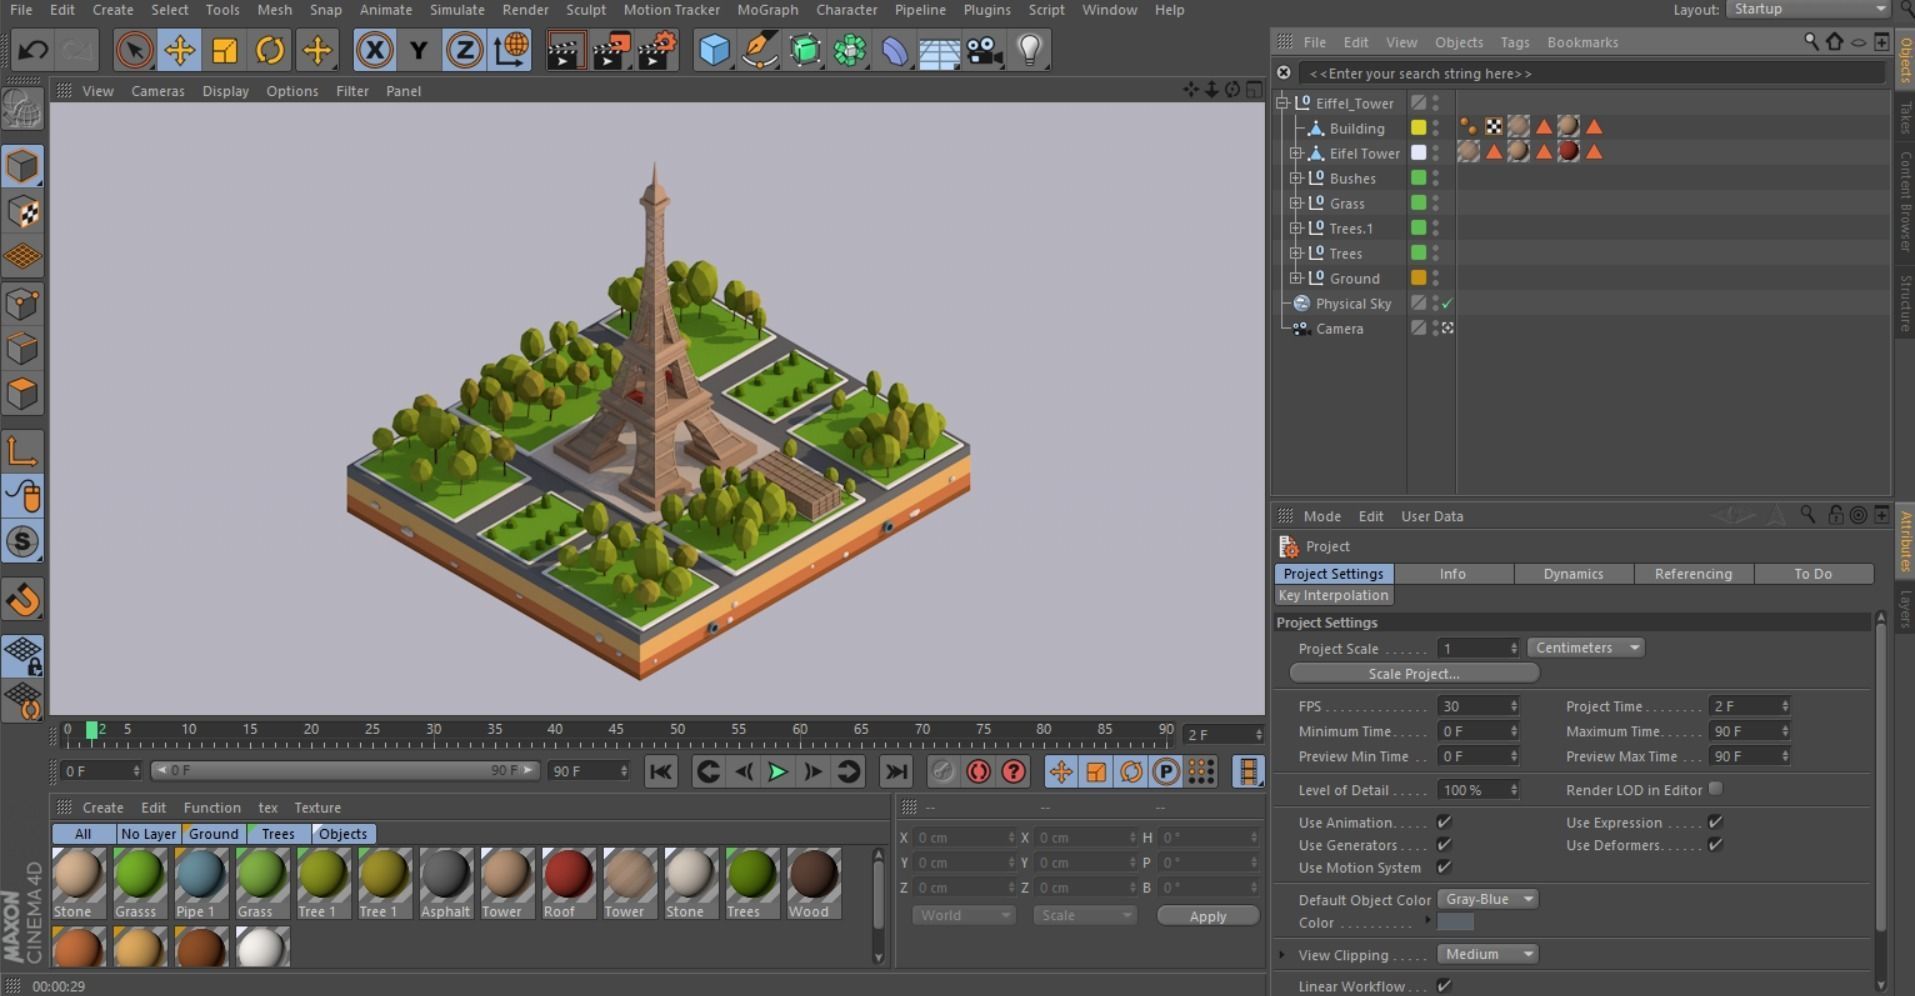Add a camera object
This screenshot has width=1915, height=996.
coord(985,49)
